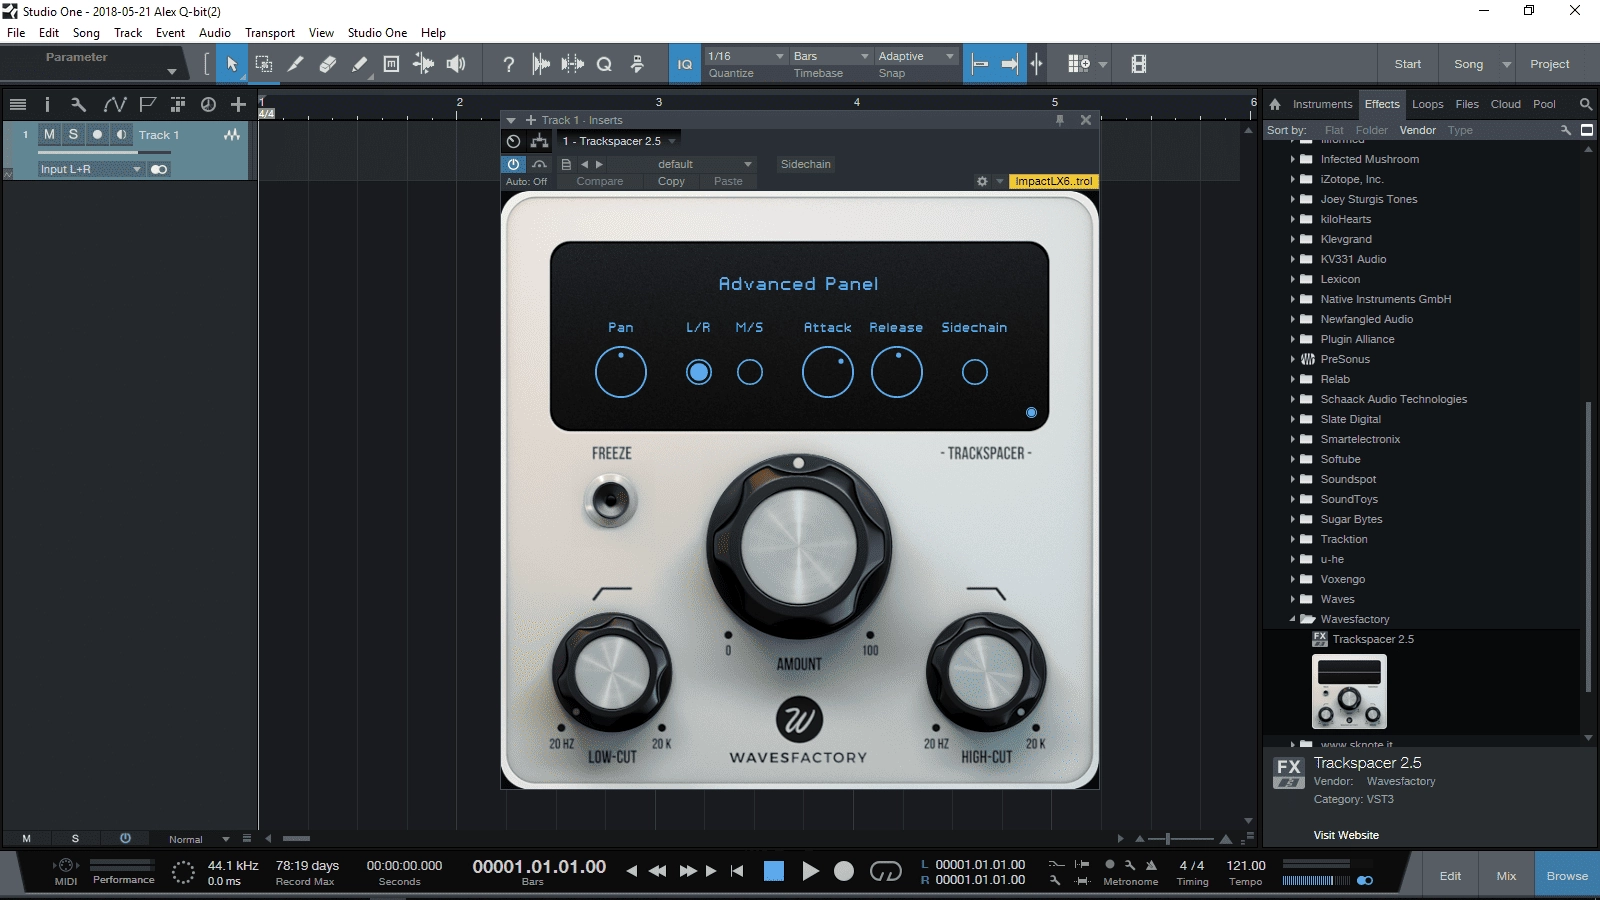Select L/R mode radio button

coord(699,372)
